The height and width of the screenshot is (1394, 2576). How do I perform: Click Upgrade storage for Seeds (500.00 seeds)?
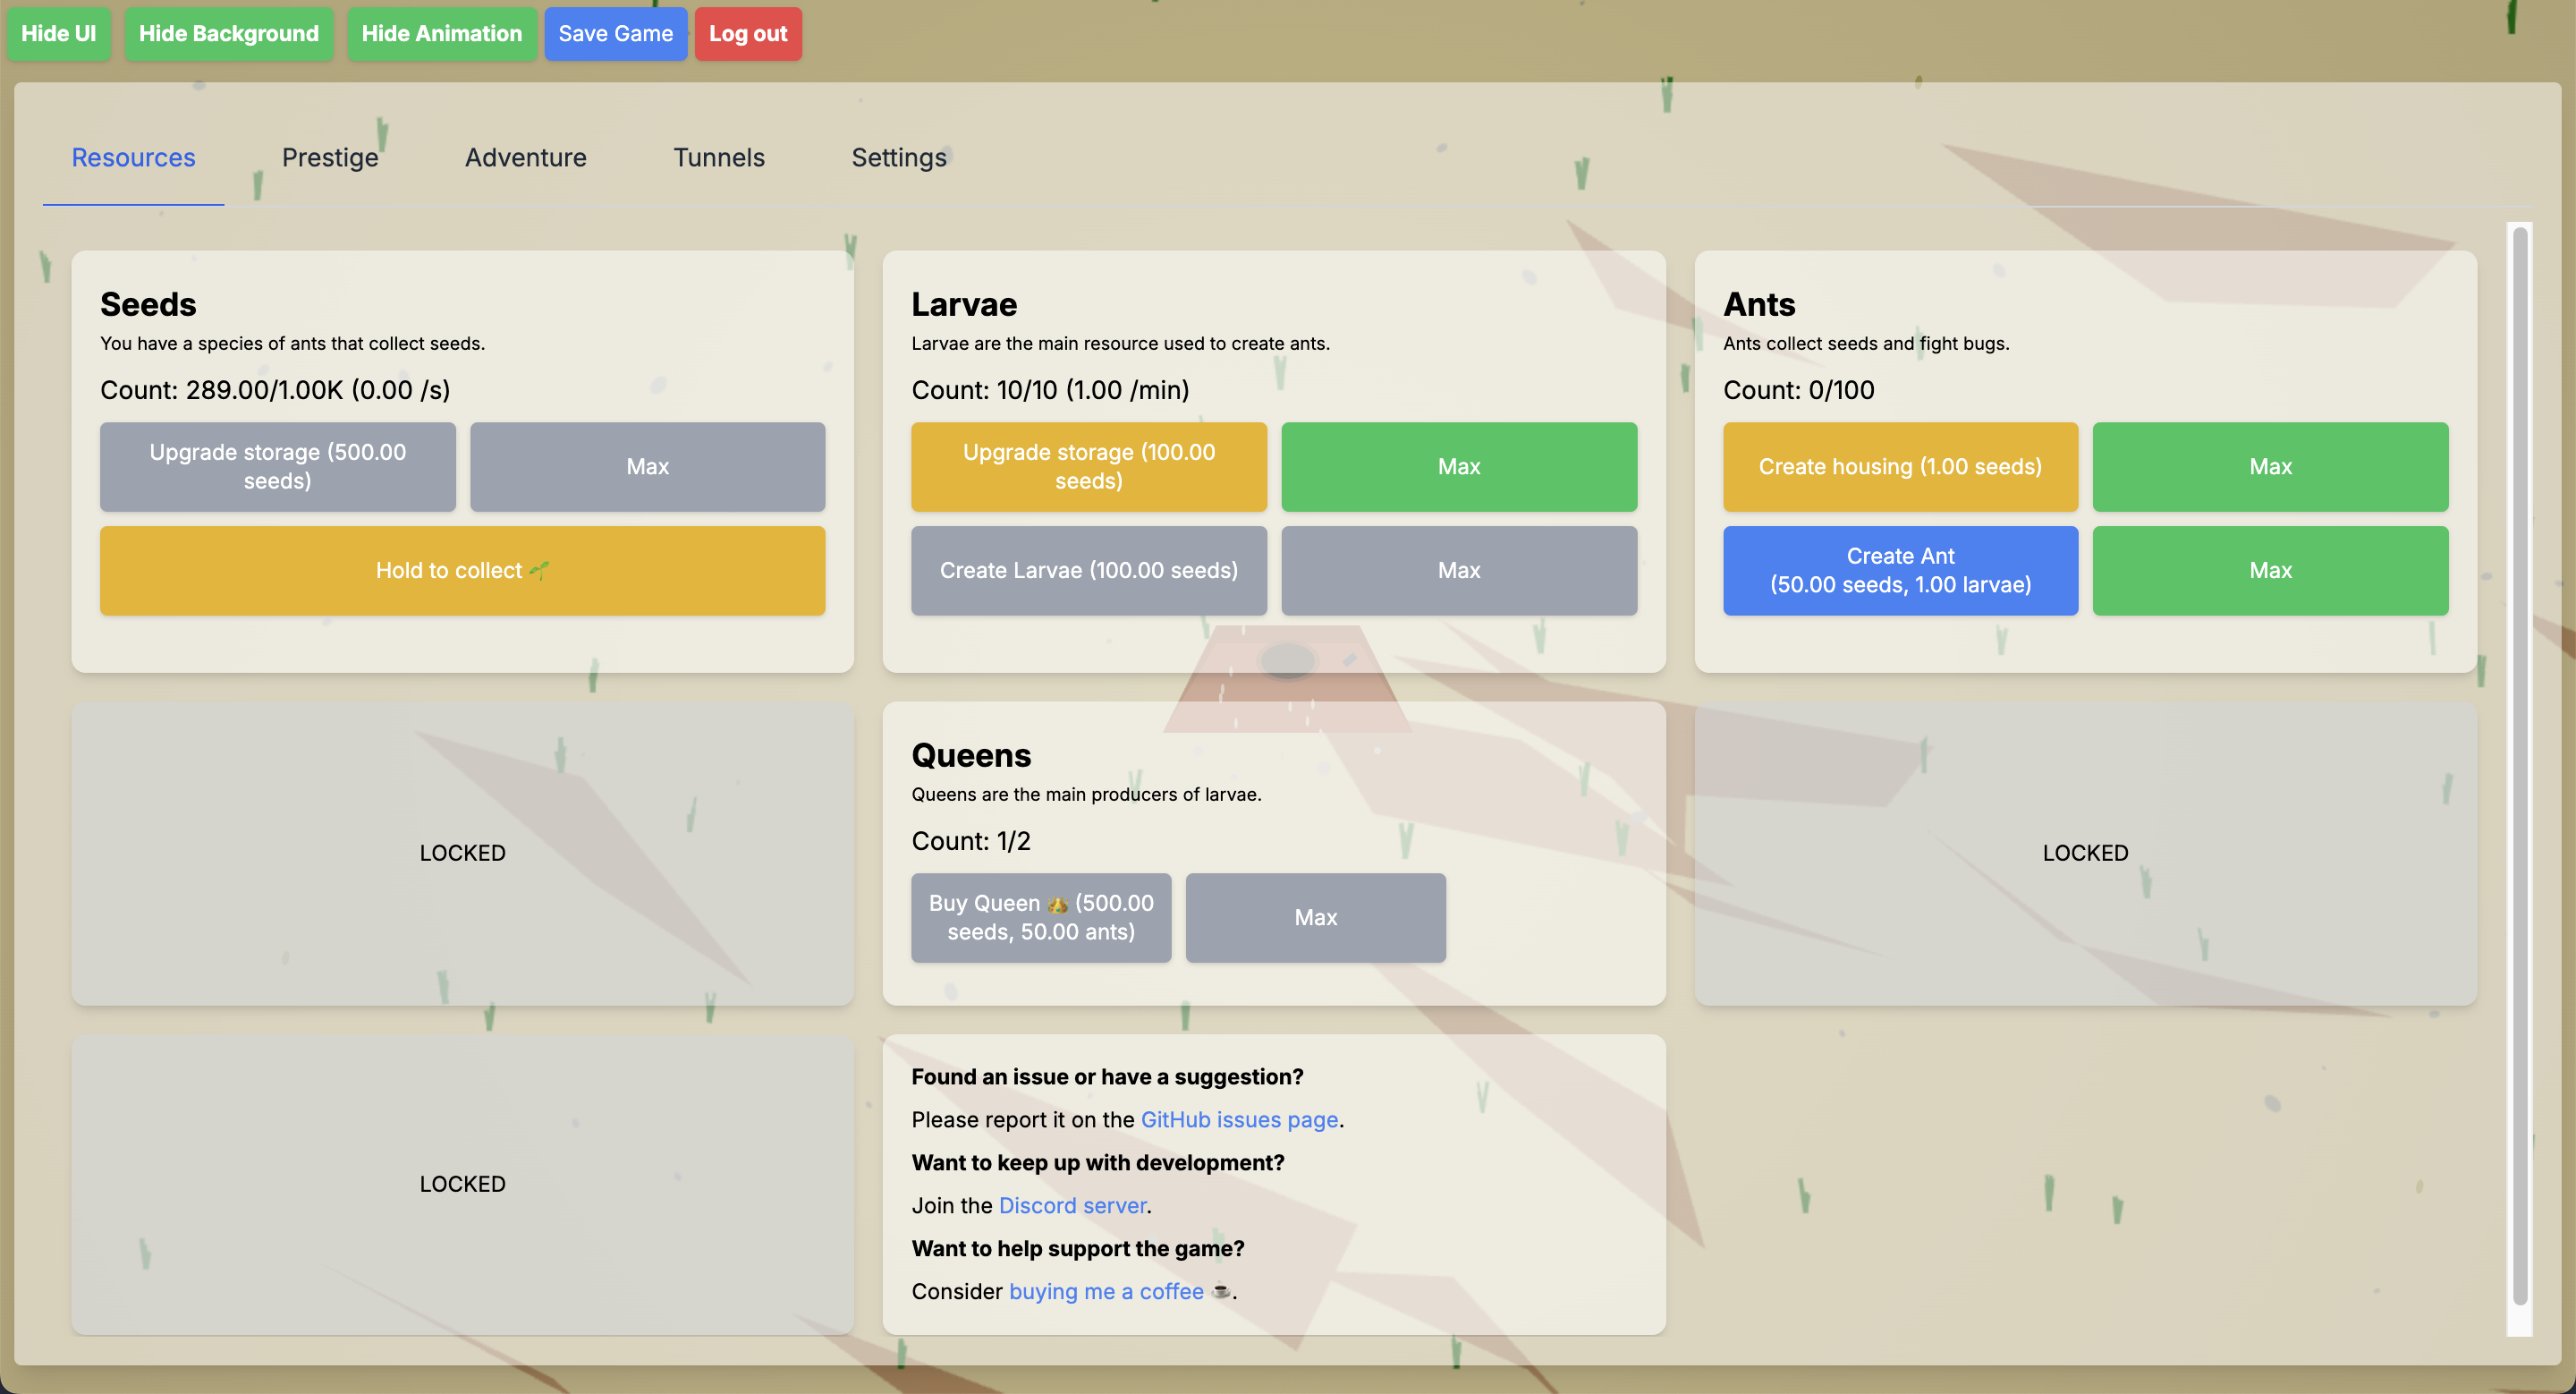coord(278,467)
